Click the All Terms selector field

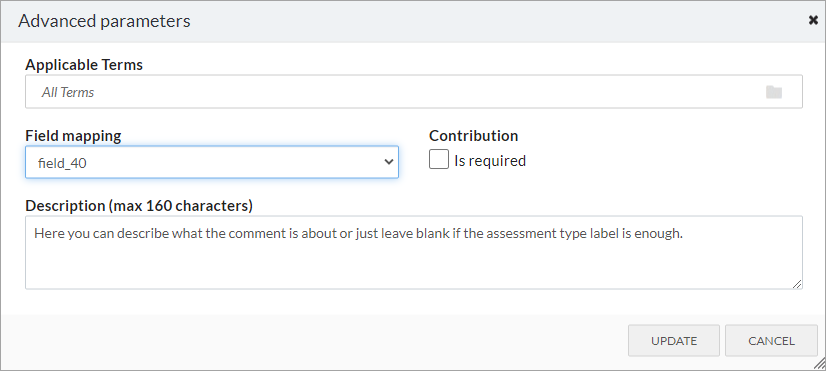coord(414,92)
